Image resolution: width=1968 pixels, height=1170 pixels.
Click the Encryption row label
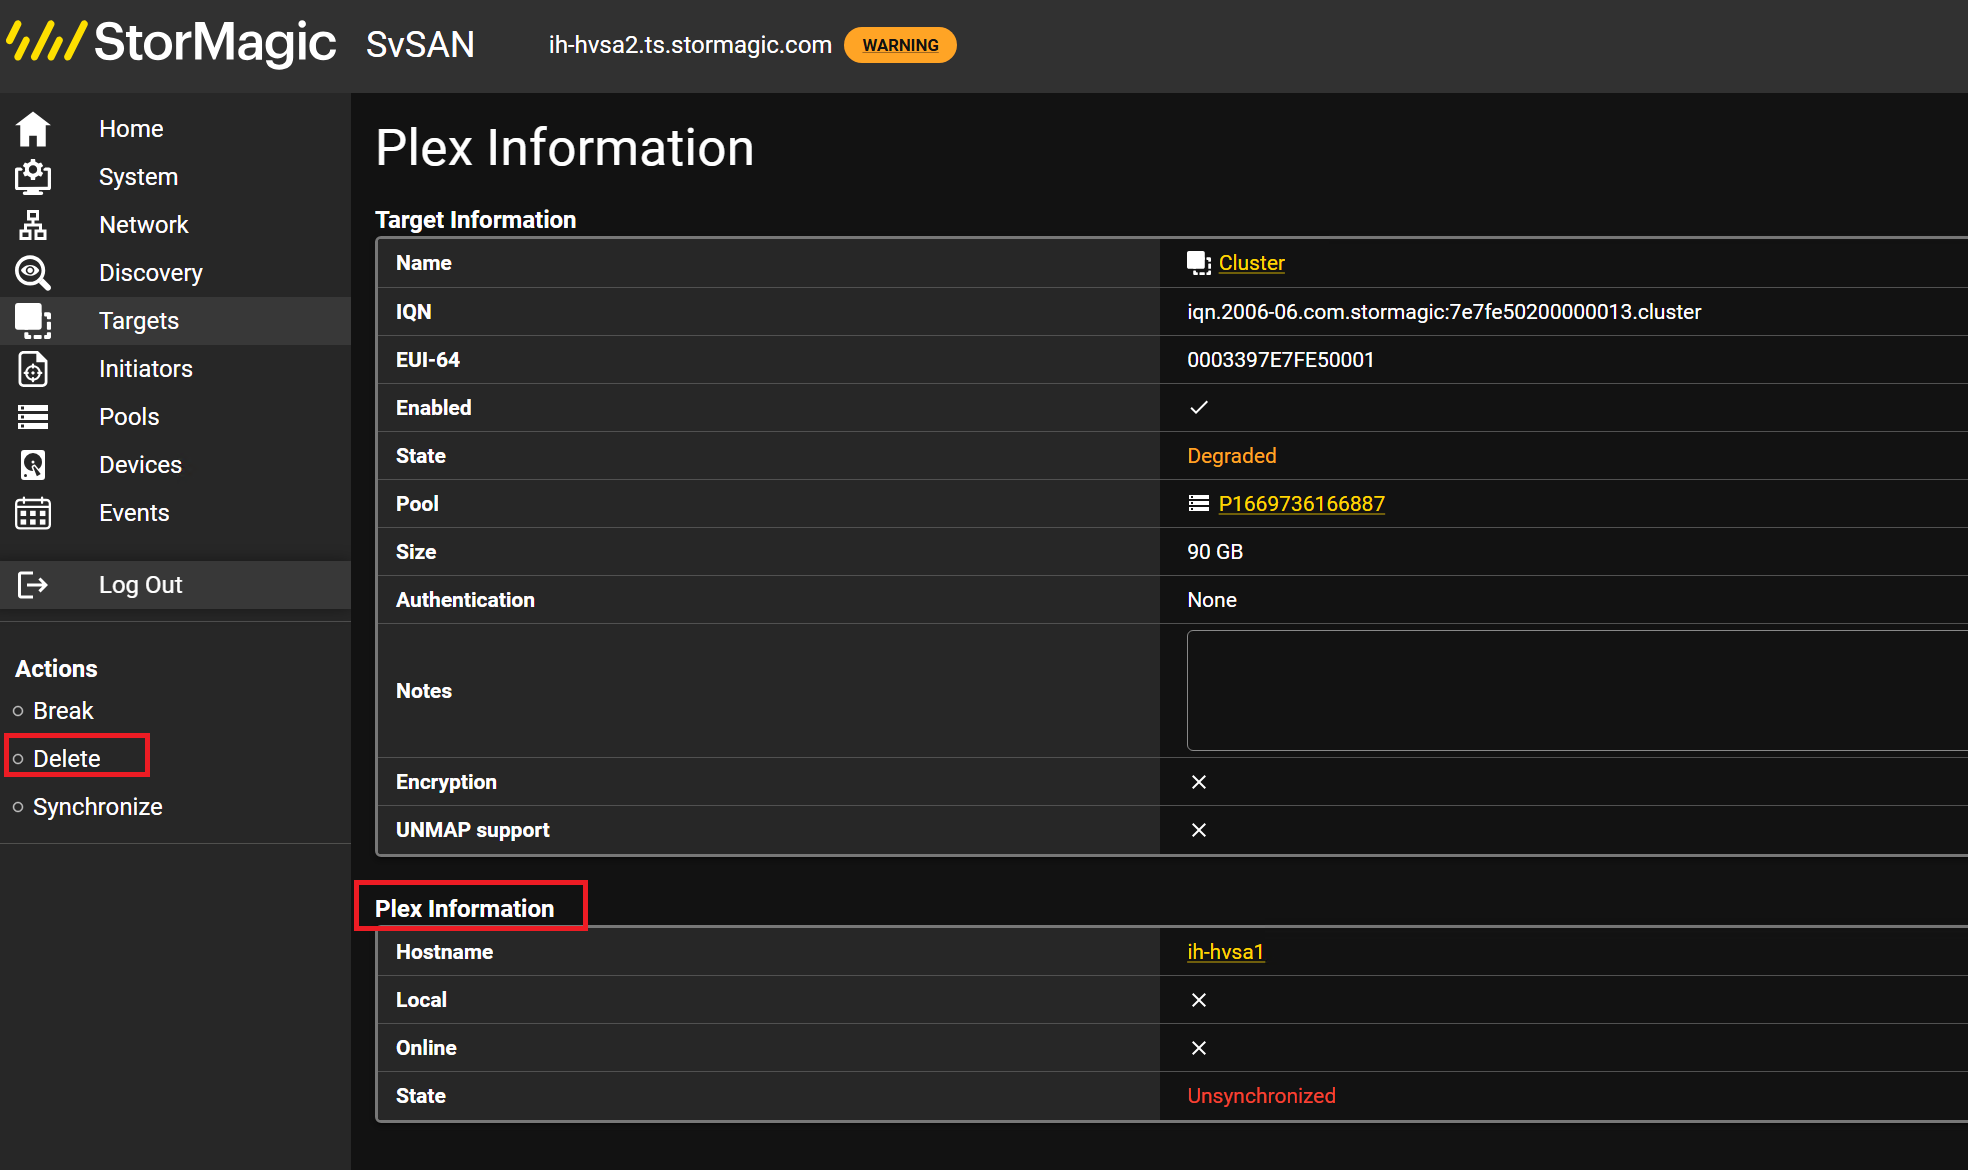(446, 782)
